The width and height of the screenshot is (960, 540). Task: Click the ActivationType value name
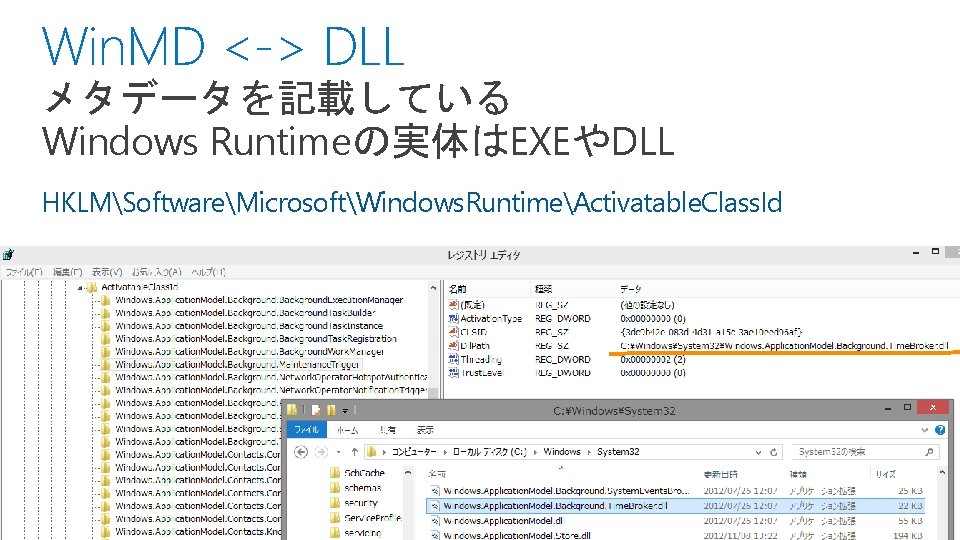click(491, 318)
